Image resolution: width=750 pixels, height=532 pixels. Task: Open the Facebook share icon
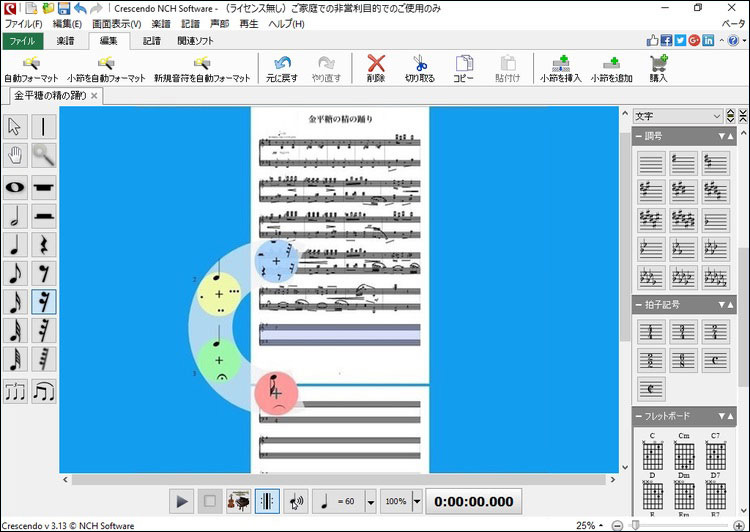(x=666, y=41)
